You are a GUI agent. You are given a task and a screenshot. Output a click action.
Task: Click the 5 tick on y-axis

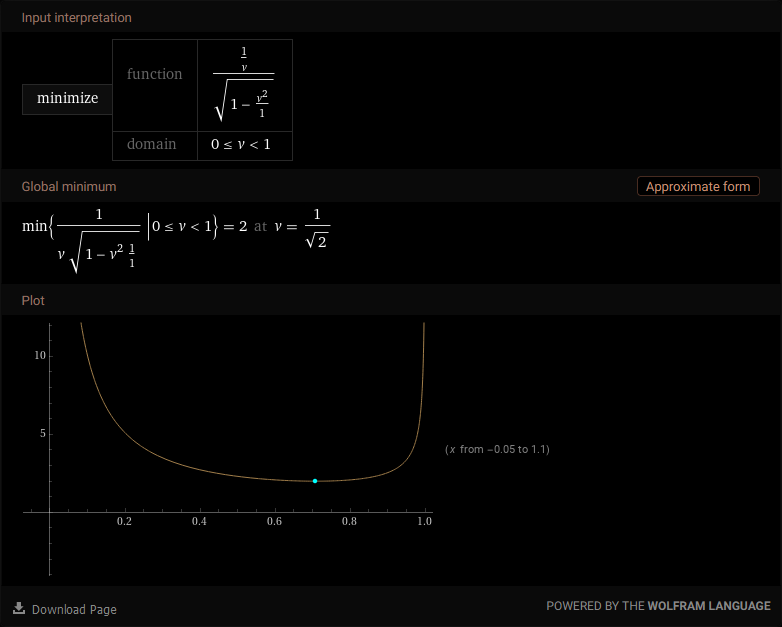coord(42,434)
